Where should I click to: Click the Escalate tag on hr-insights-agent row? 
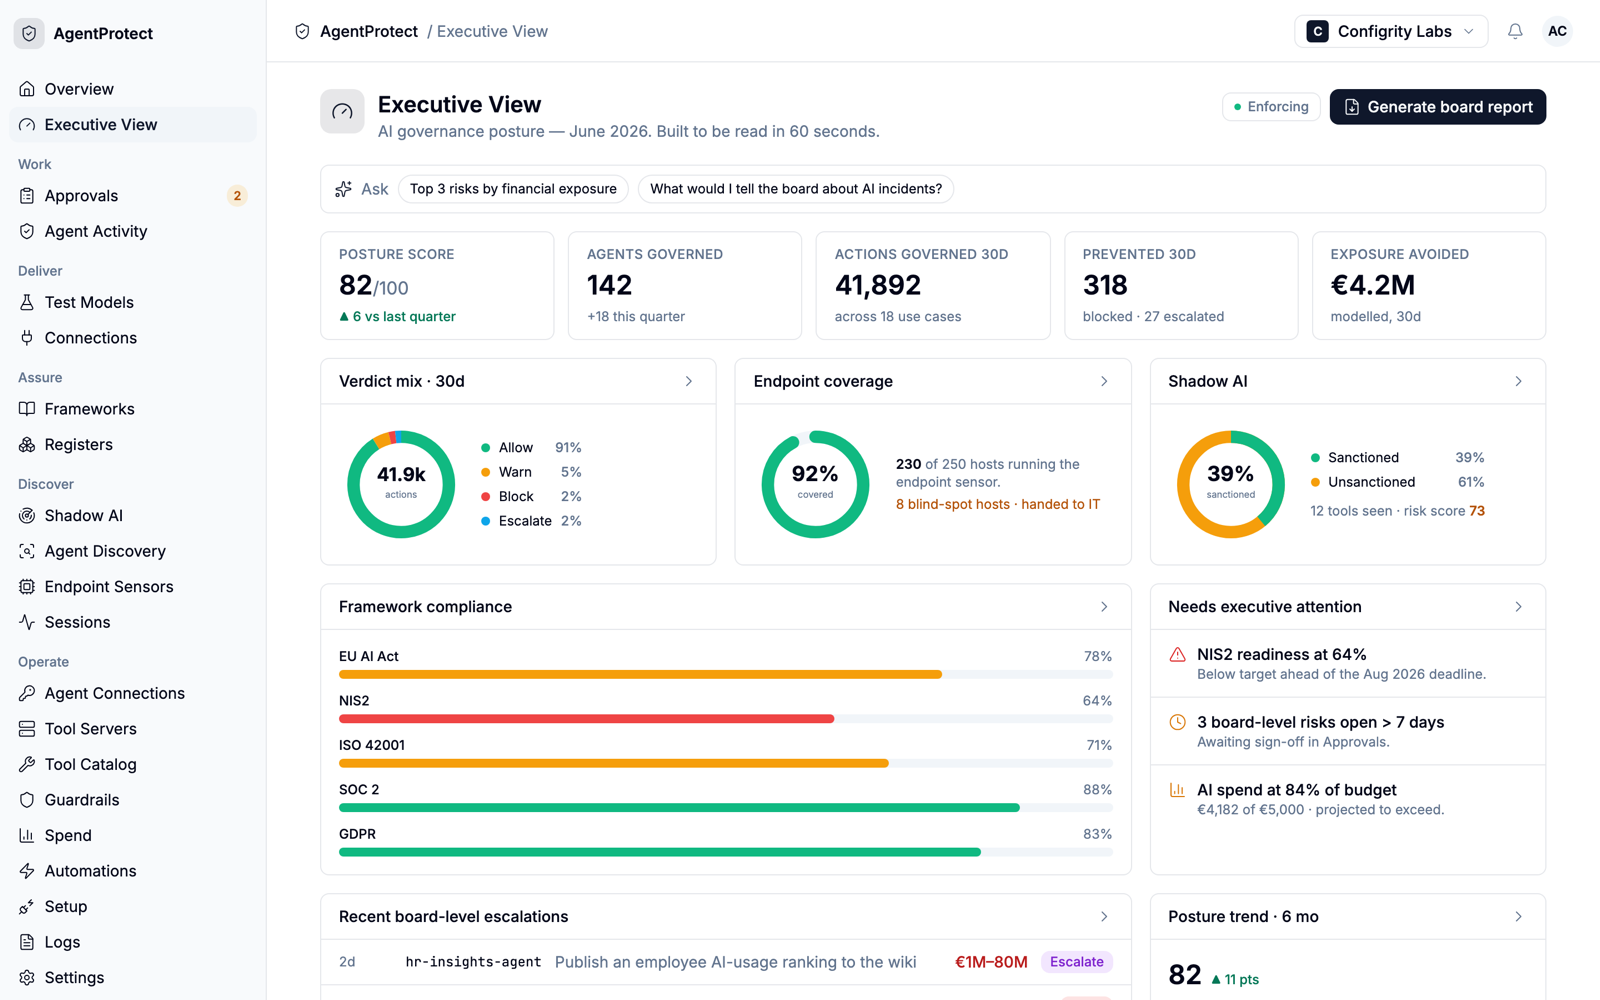1077,962
